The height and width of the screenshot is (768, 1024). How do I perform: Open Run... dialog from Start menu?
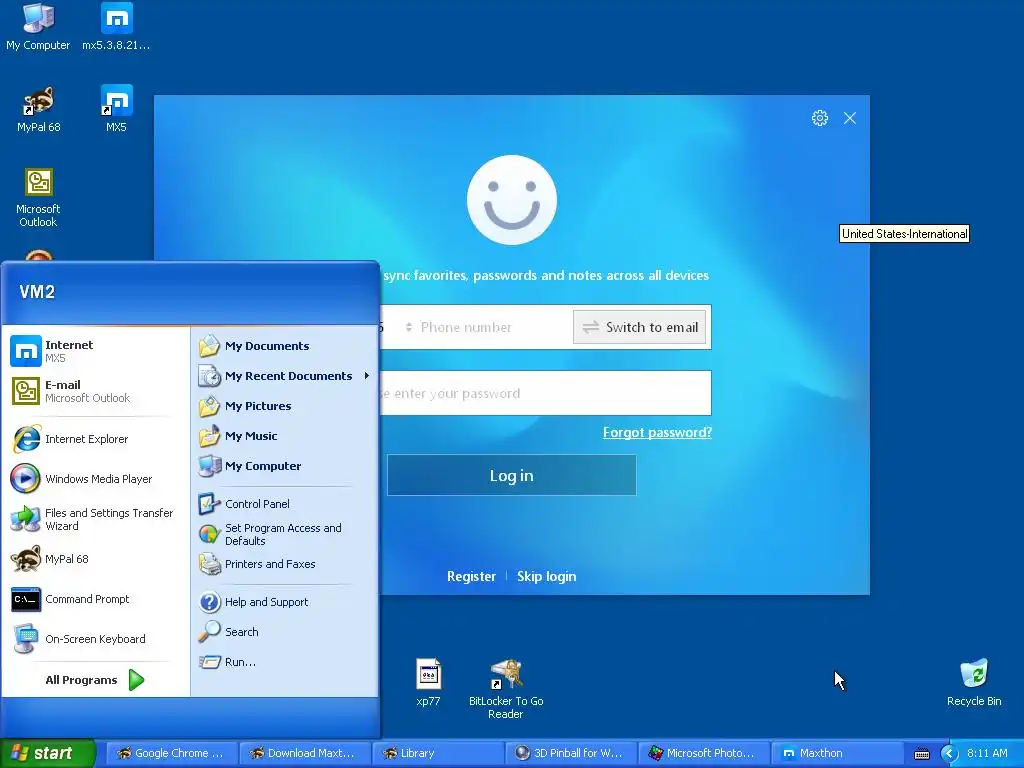click(x=283, y=662)
